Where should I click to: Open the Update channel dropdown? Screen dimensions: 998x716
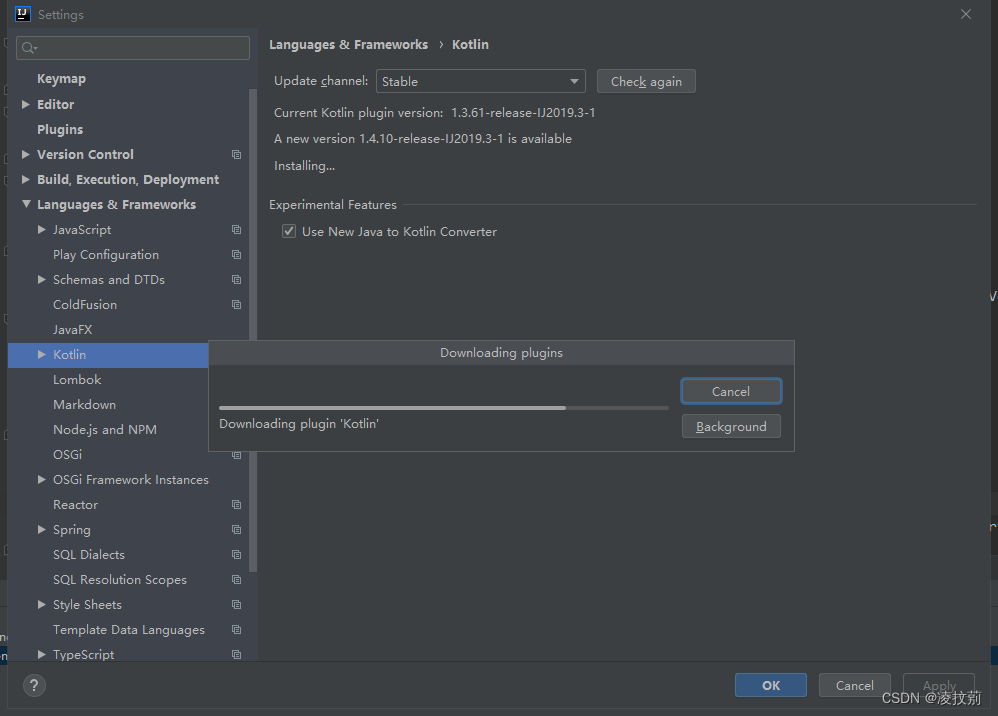(x=481, y=81)
